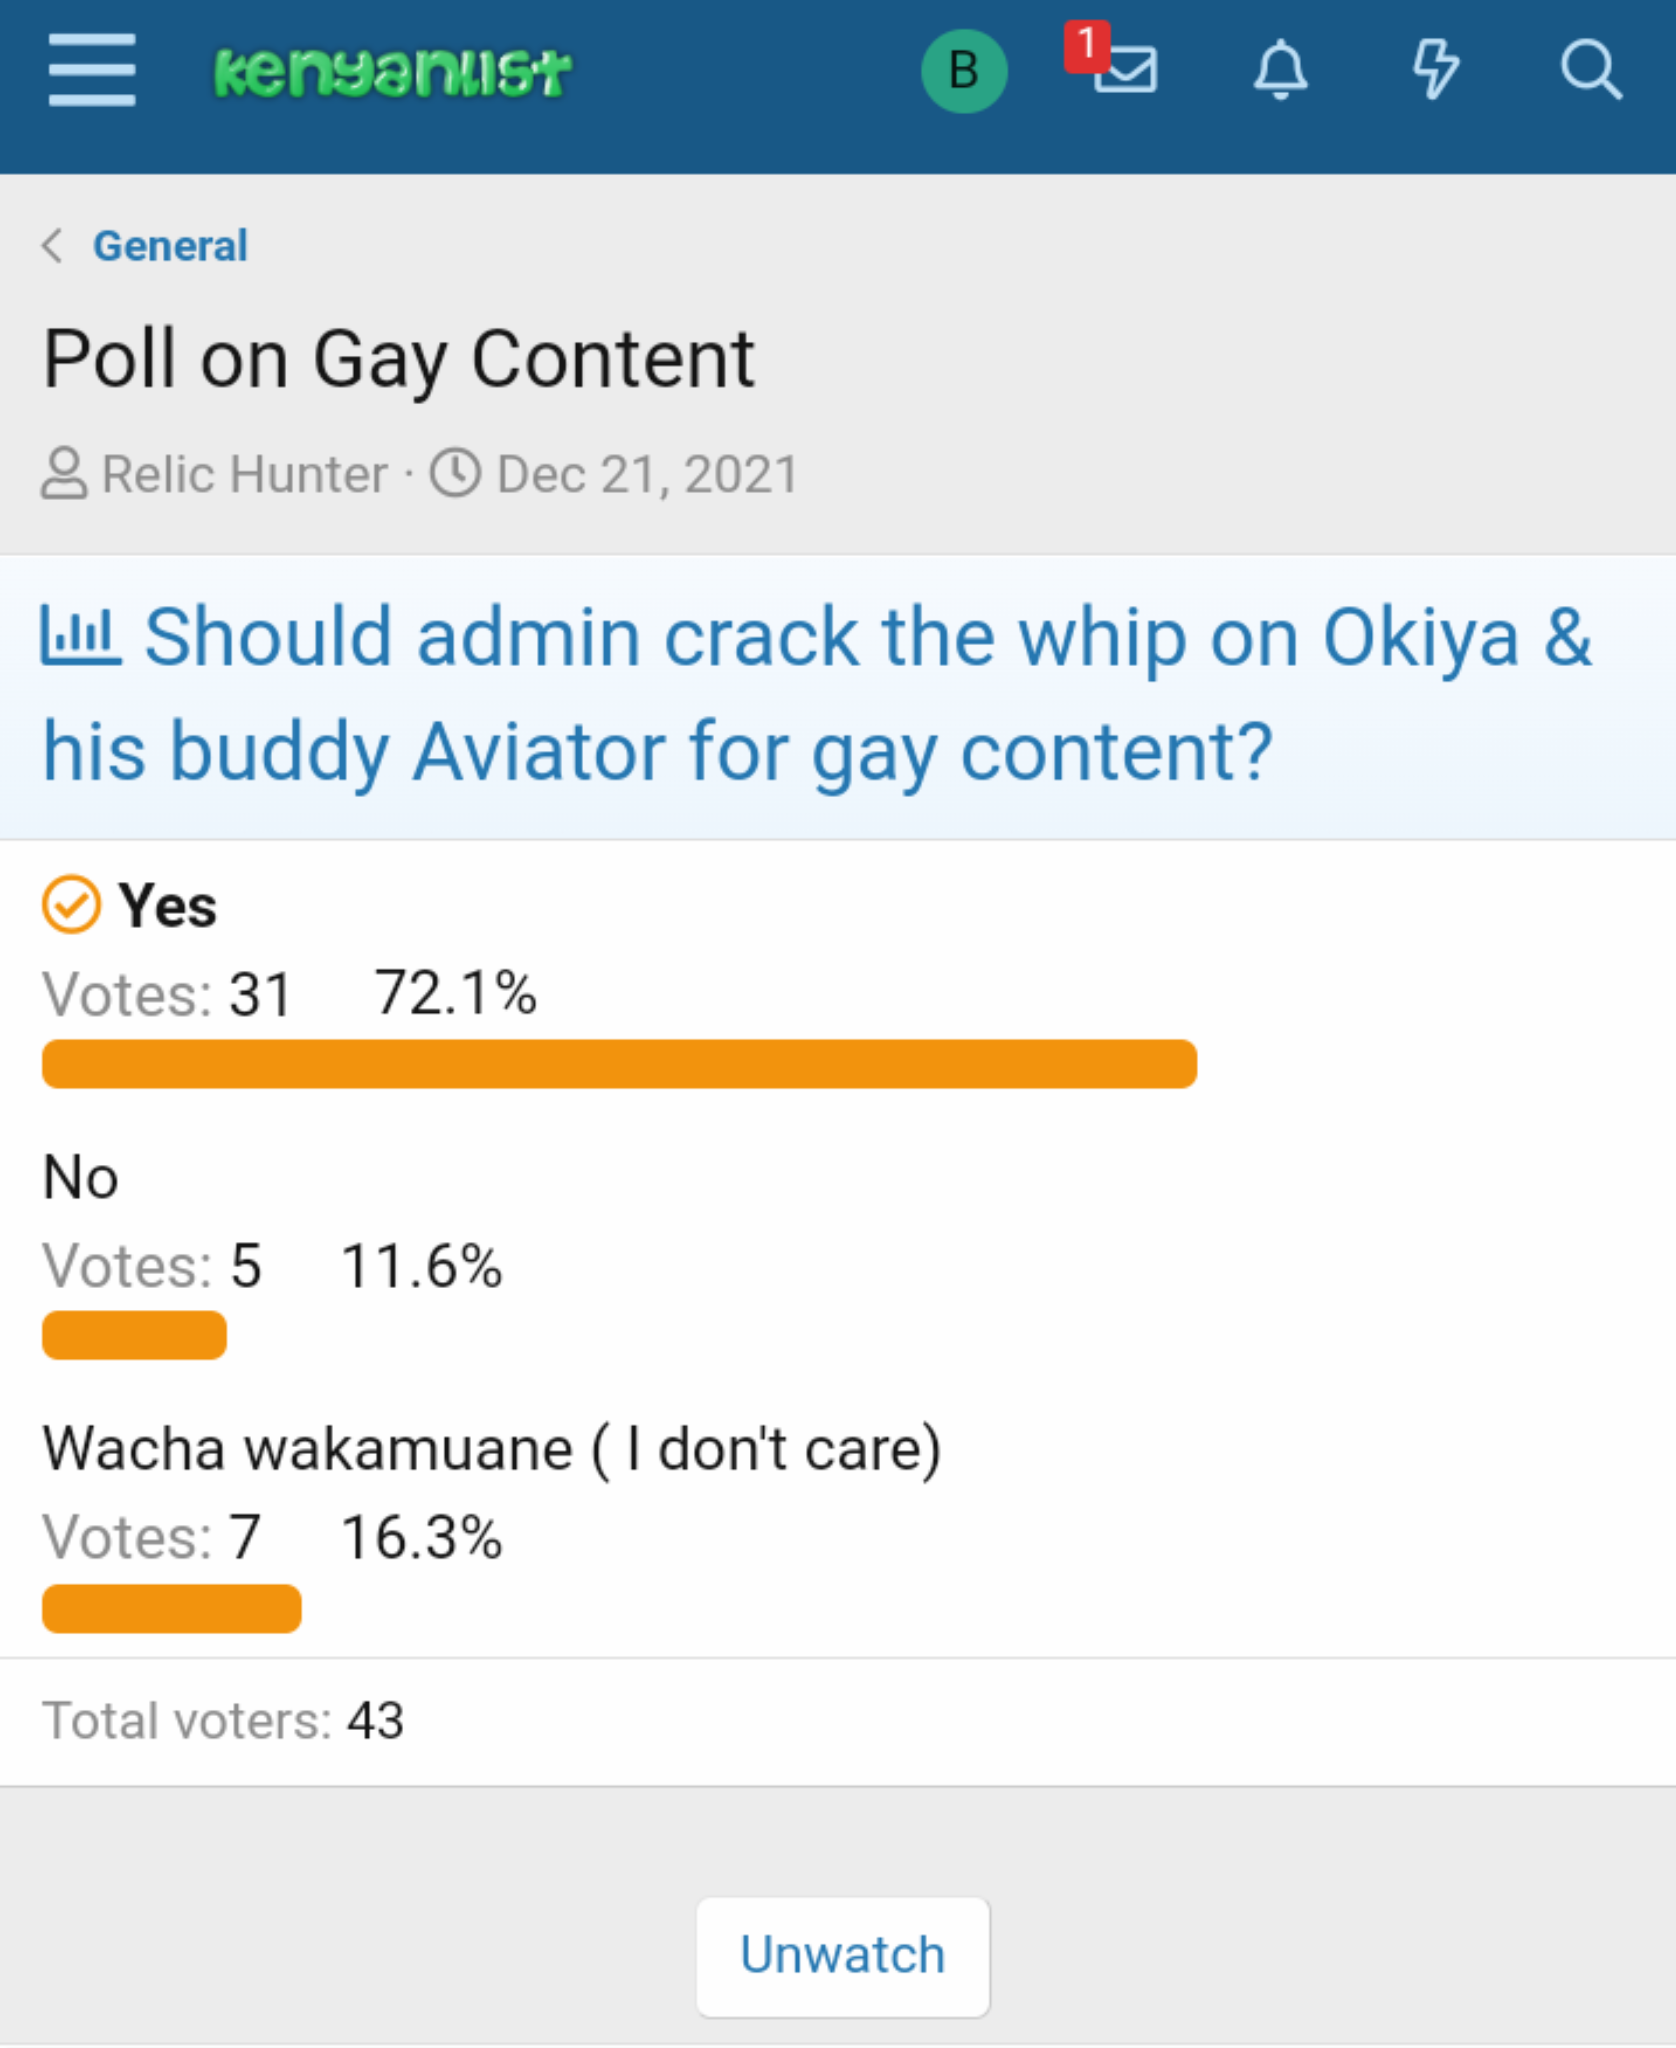Image resolution: width=1676 pixels, height=2048 pixels.
Task: Click the poll bar chart icon
Action: pyautogui.click(x=80, y=635)
